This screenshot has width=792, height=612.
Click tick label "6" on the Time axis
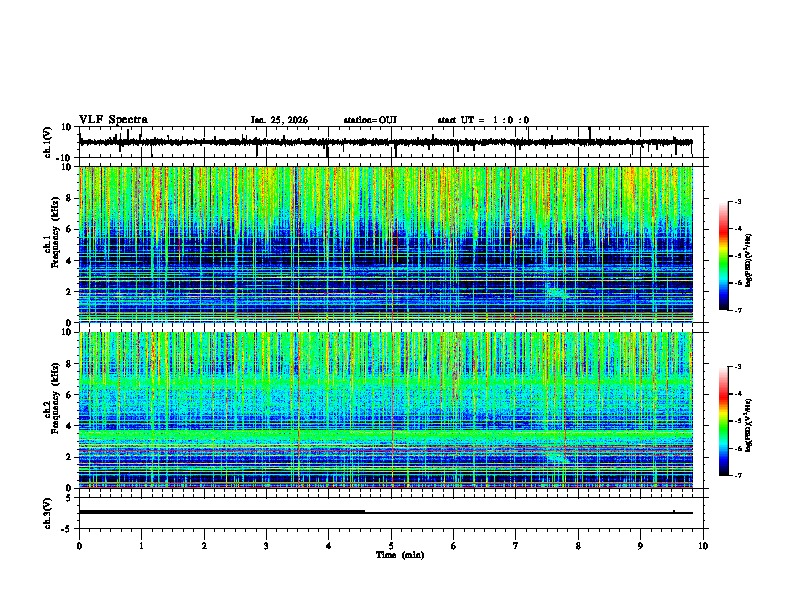pos(454,546)
